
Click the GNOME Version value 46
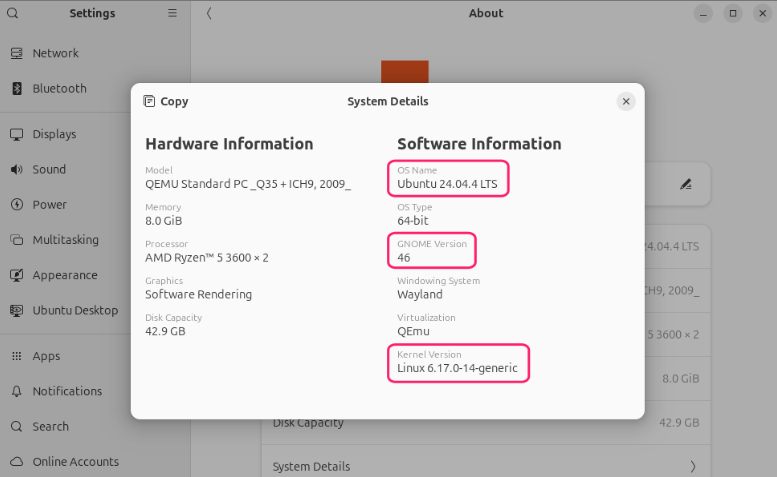click(403, 258)
